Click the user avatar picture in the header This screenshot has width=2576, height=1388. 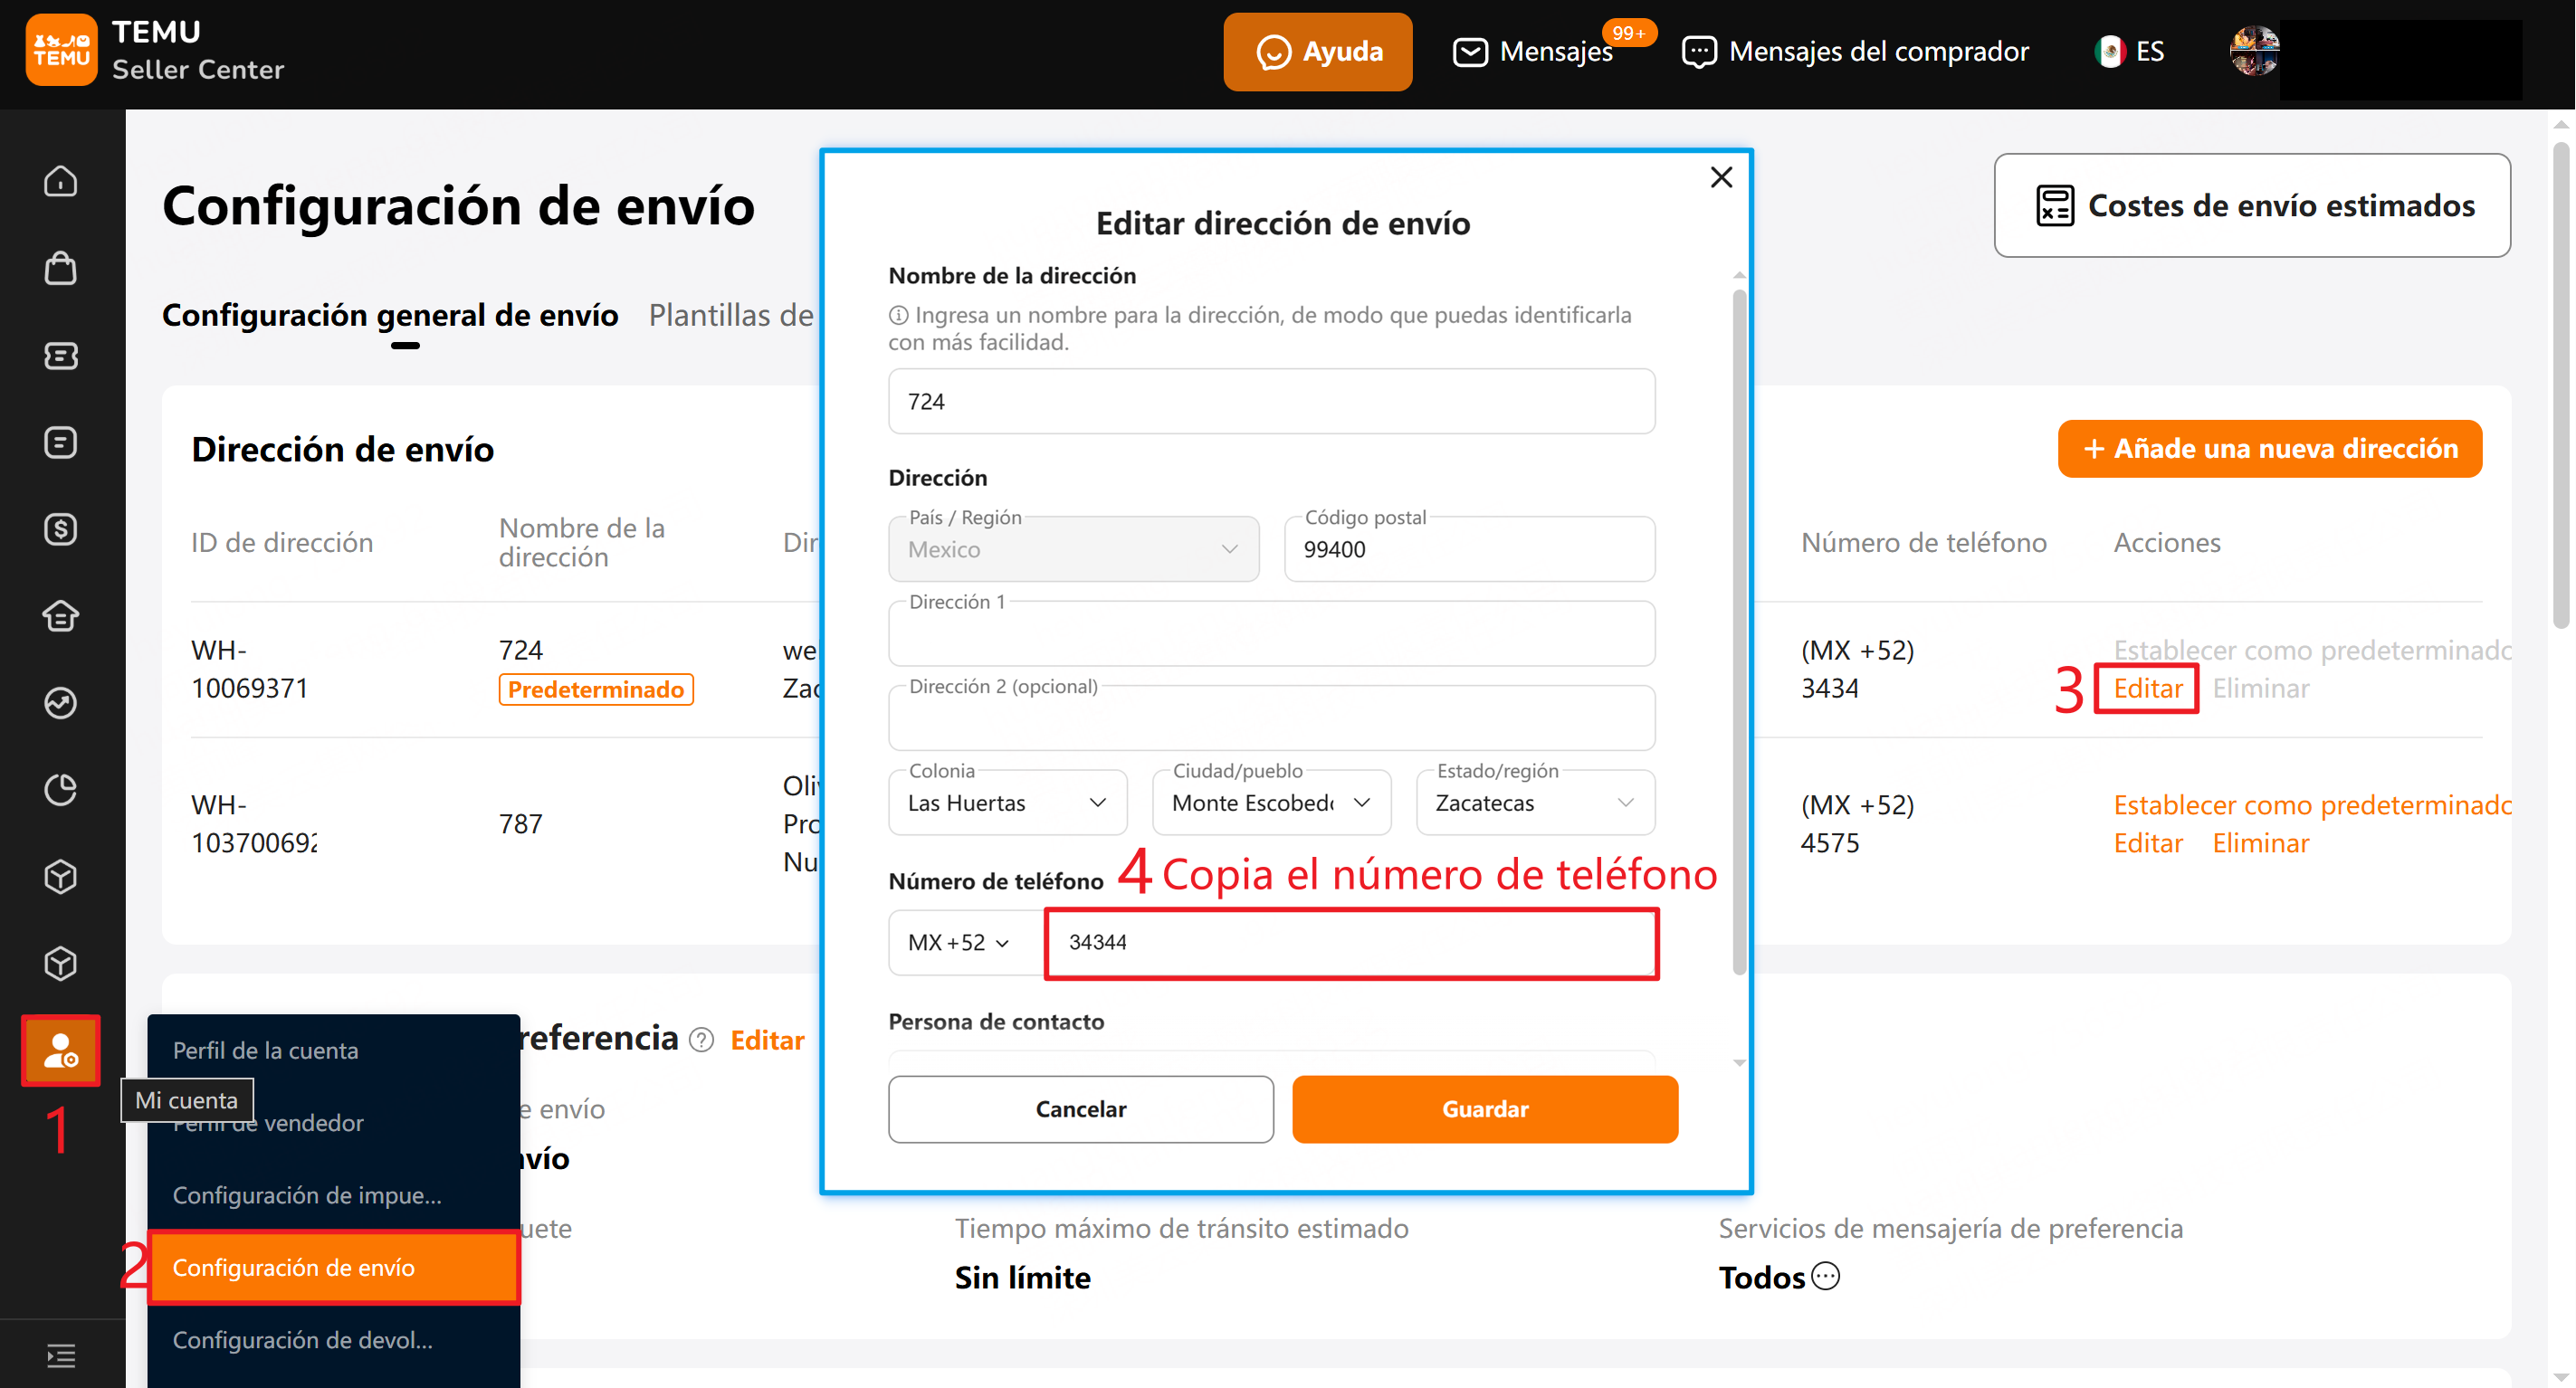(x=2254, y=51)
